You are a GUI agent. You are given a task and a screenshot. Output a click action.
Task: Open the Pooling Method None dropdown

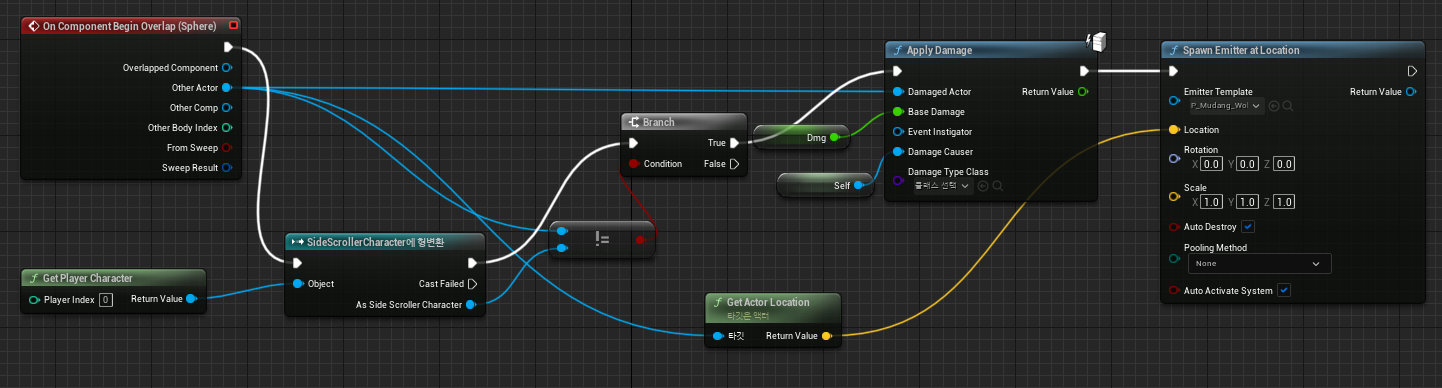click(1259, 264)
